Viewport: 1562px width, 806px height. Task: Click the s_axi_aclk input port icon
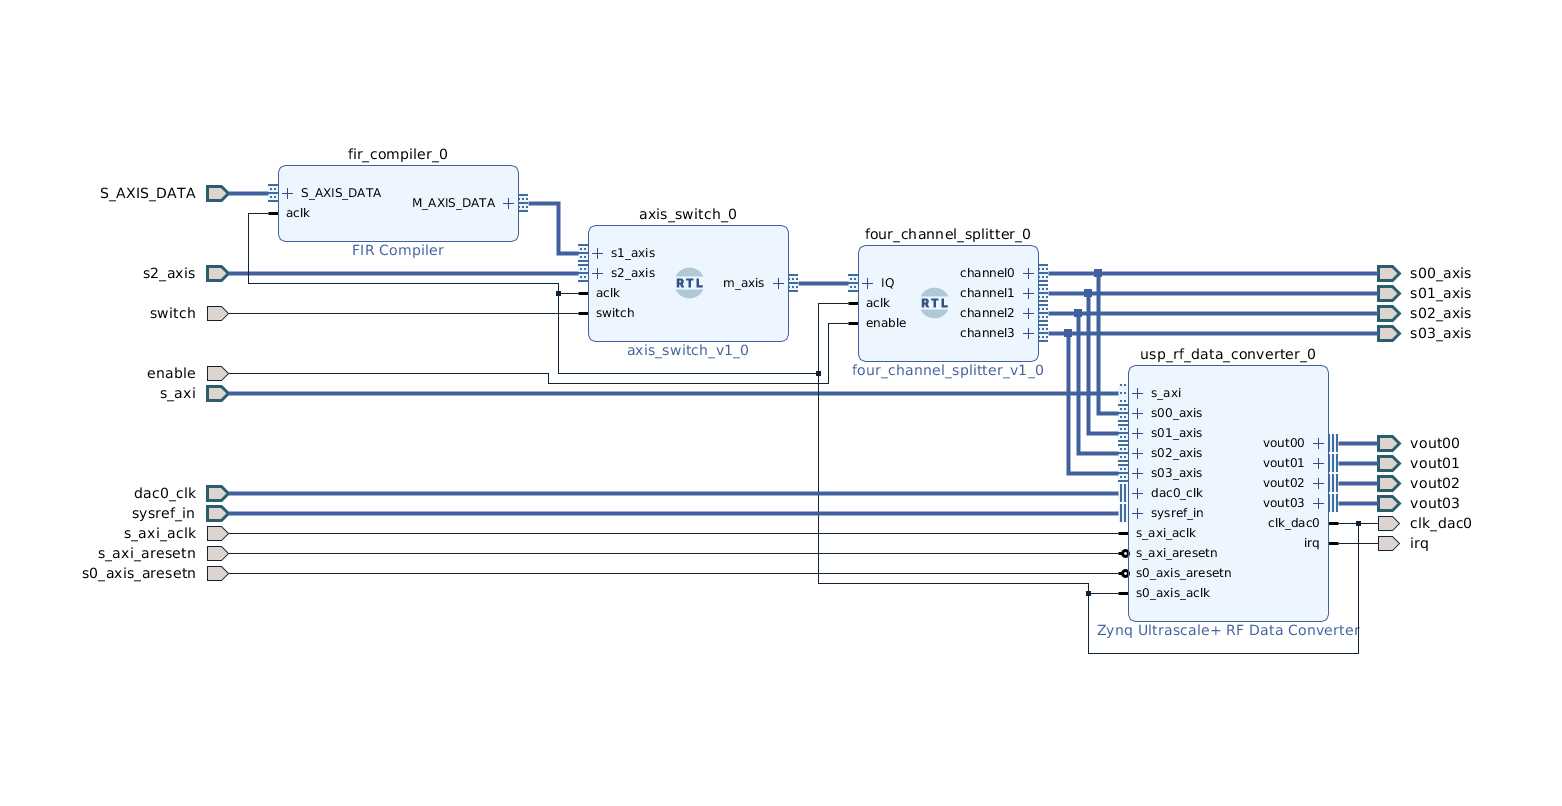point(217,533)
